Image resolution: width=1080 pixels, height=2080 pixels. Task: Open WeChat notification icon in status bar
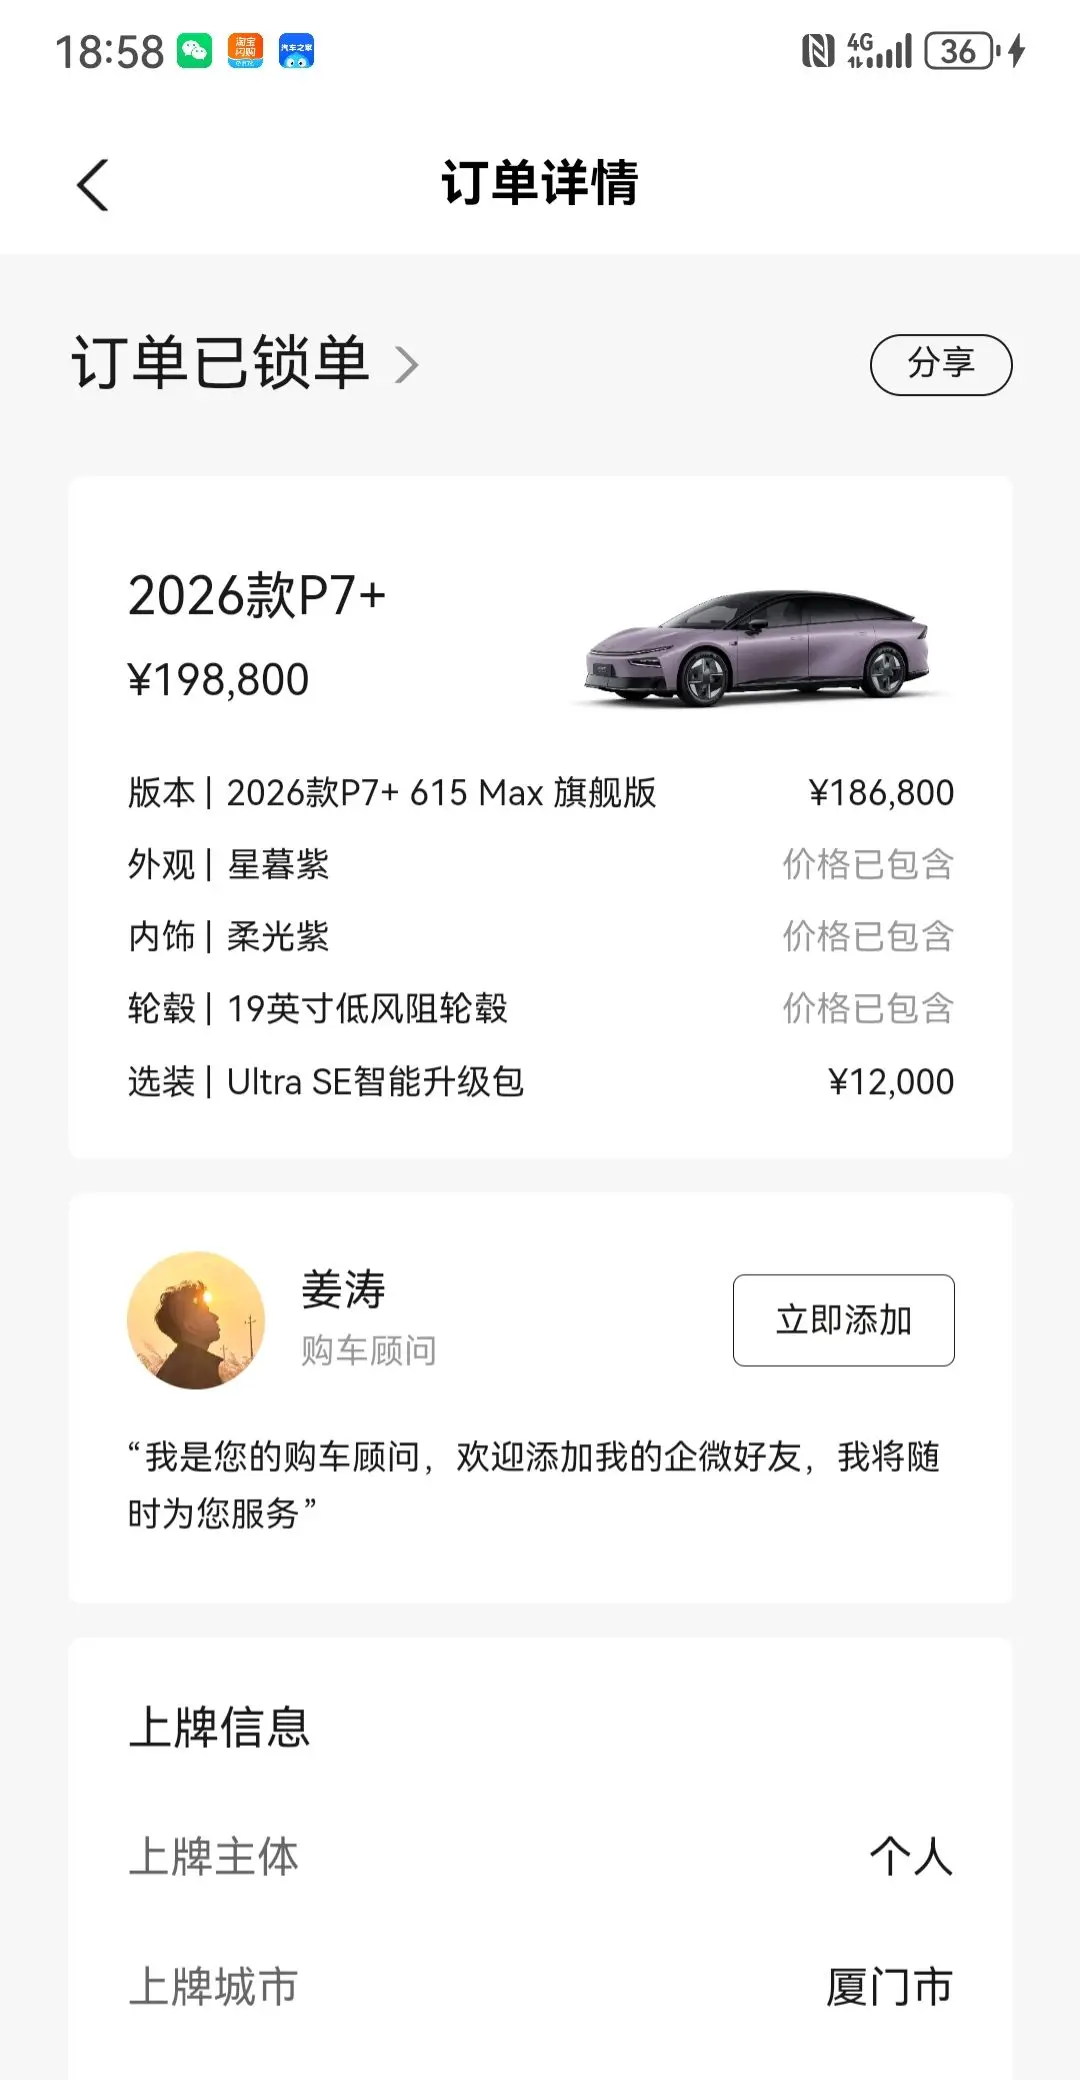pos(195,50)
